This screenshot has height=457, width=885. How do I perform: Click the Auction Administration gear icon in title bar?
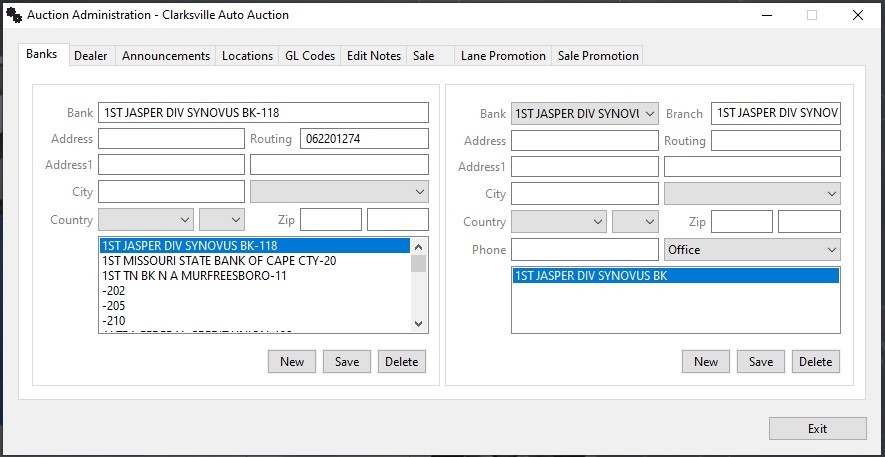click(14, 15)
